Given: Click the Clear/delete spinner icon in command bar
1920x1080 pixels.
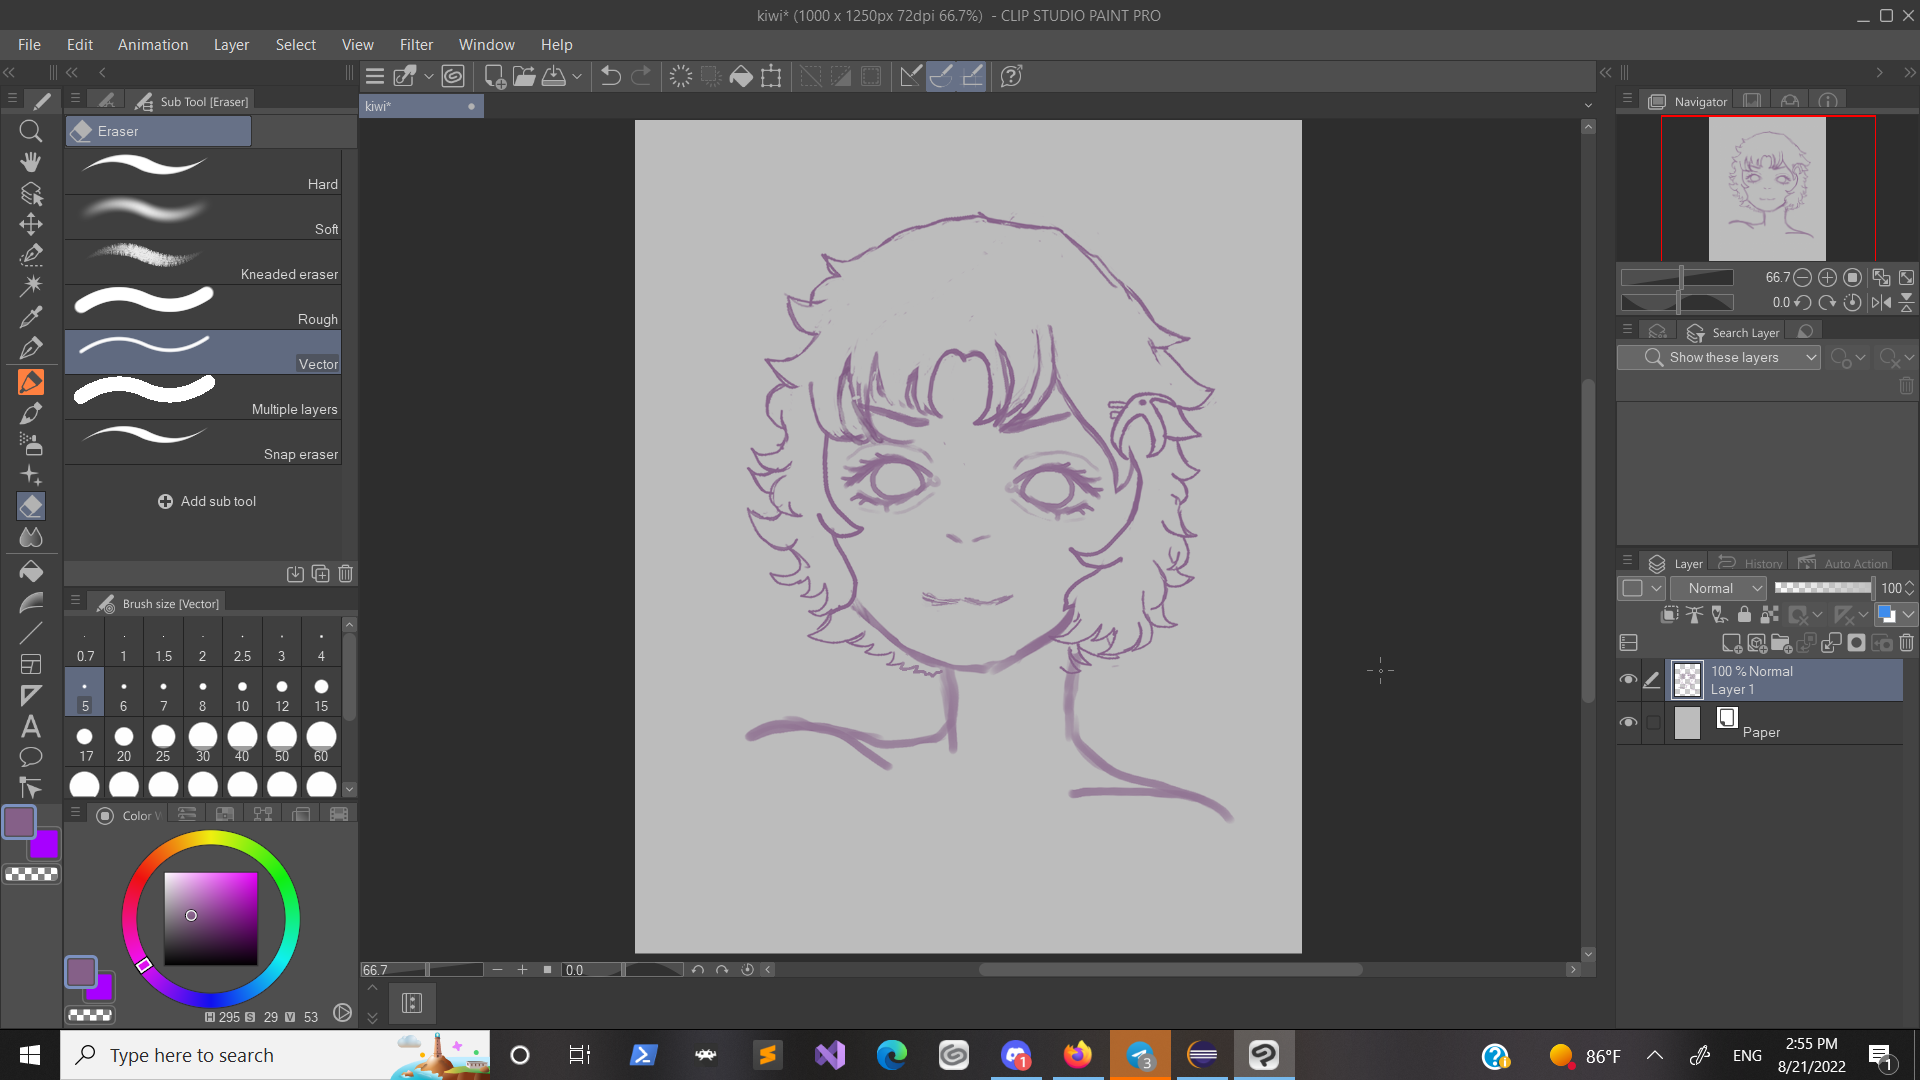Looking at the screenshot, I should (x=681, y=76).
